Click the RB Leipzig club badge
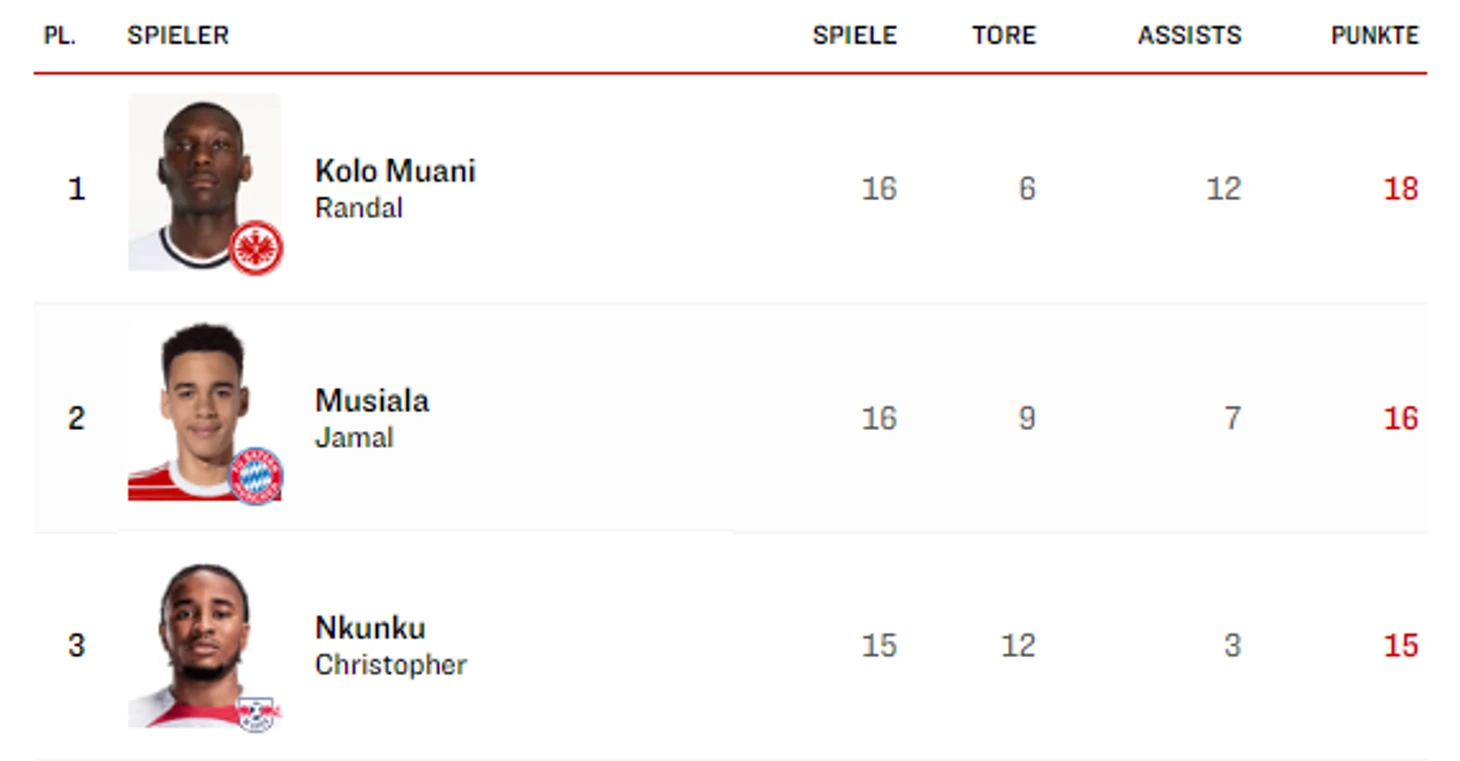The height and width of the screenshot is (761, 1460). (258, 713)
